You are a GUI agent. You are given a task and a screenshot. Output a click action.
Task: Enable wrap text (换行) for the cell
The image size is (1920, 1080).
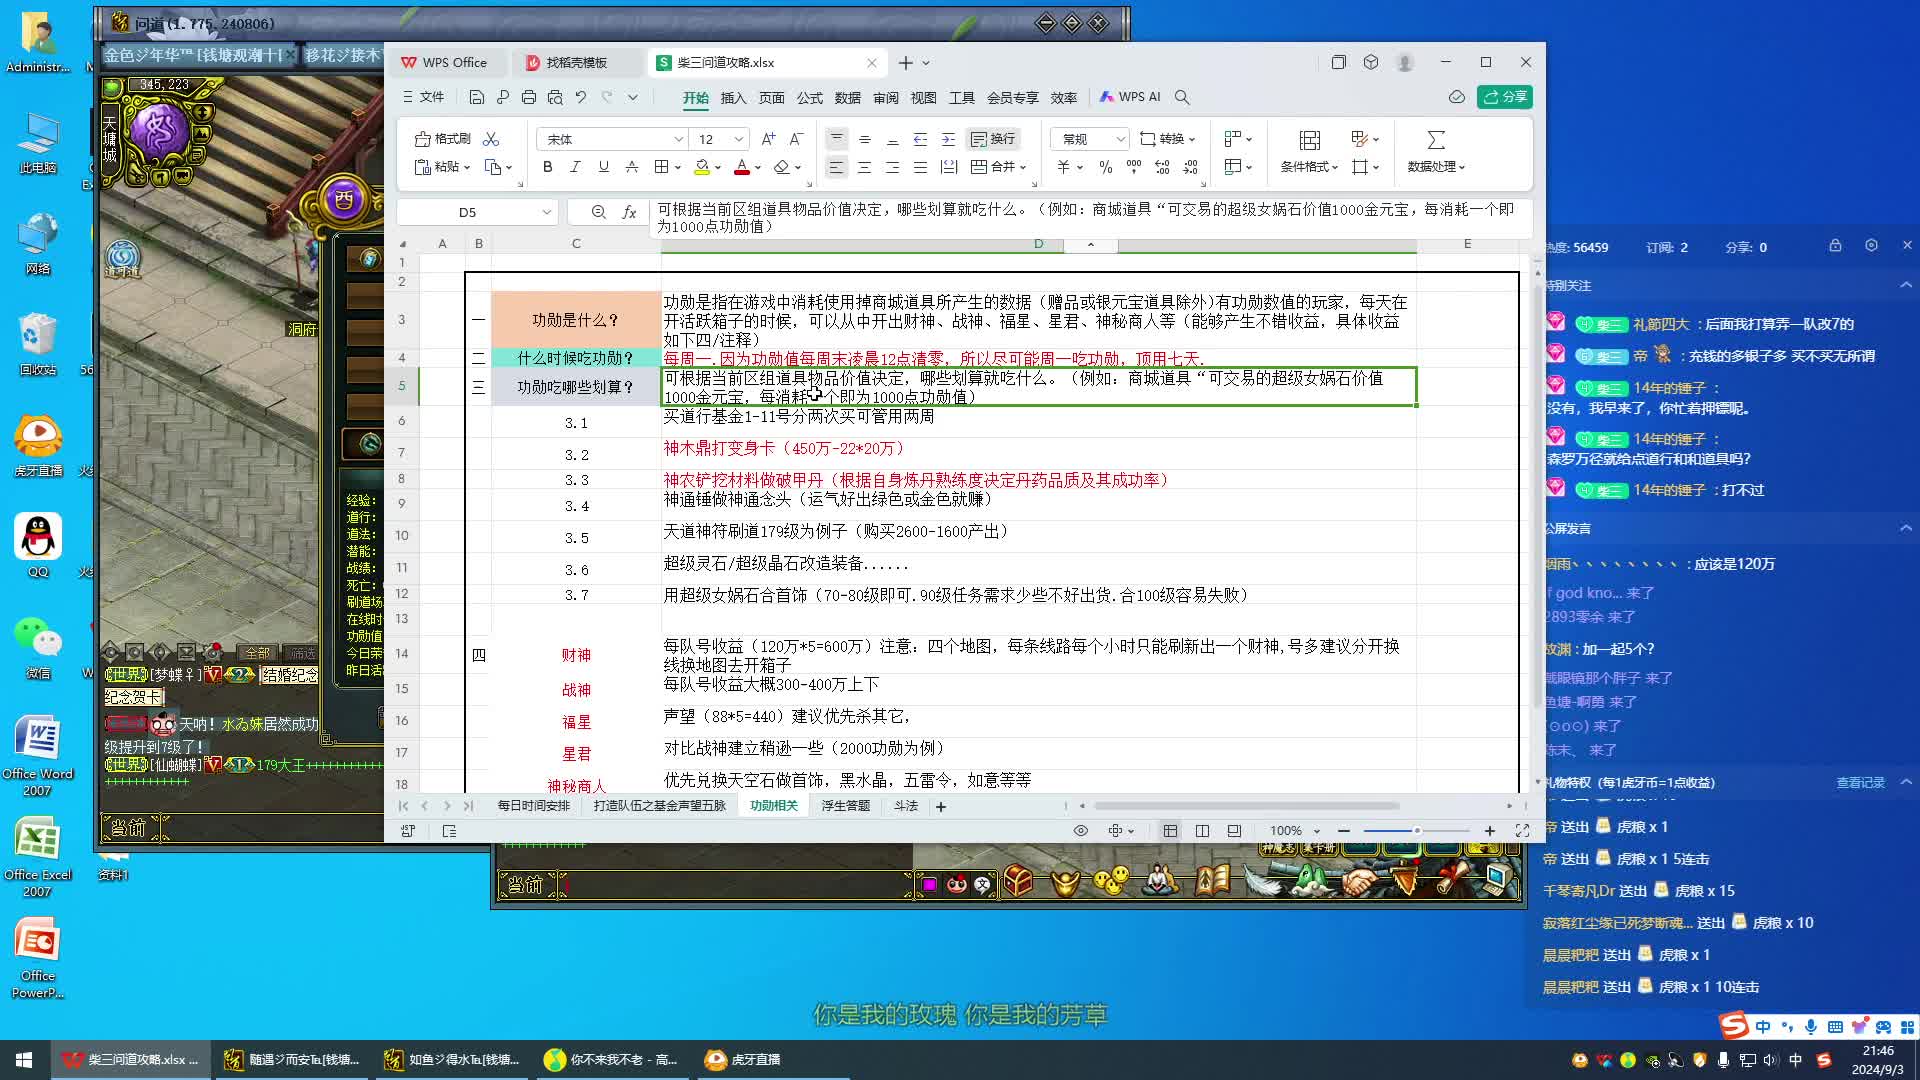point(991,139)
